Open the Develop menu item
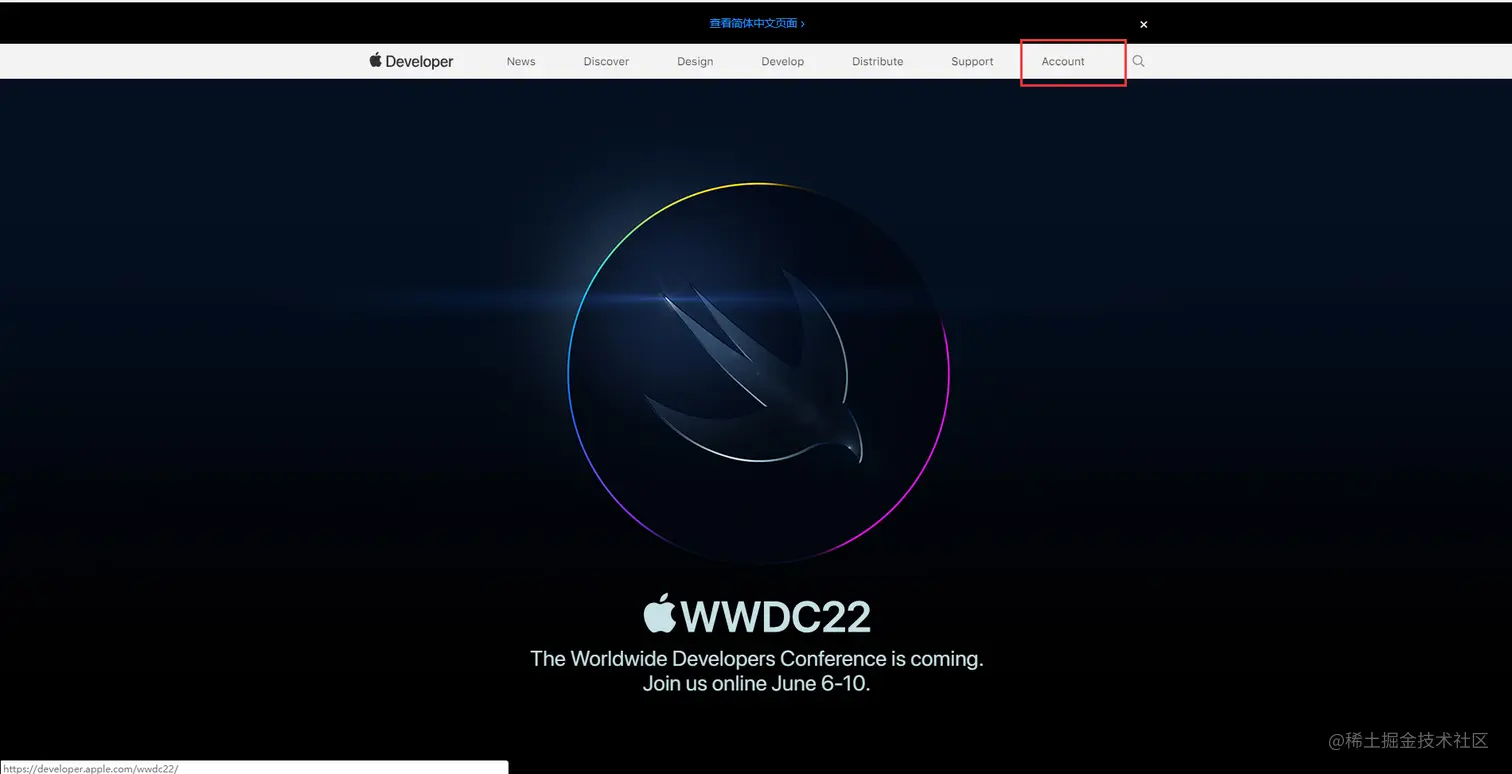Viewport: 1512px width, 774px height. point(782,61)
